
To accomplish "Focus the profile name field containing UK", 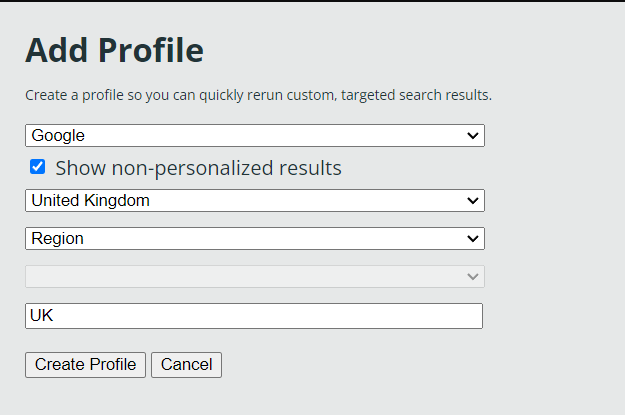I will [254, 316].
